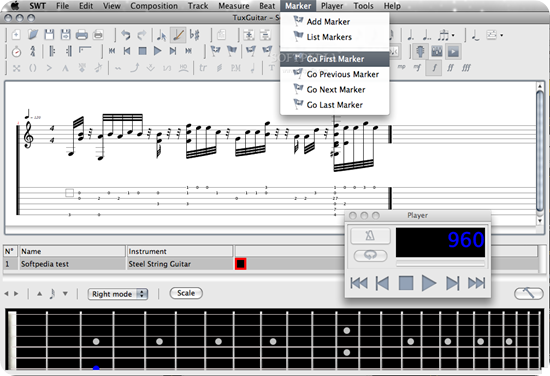Viewport: 550px width, 376px height.
Task: Click the New song toolbar icon
Action: [16, 35]
